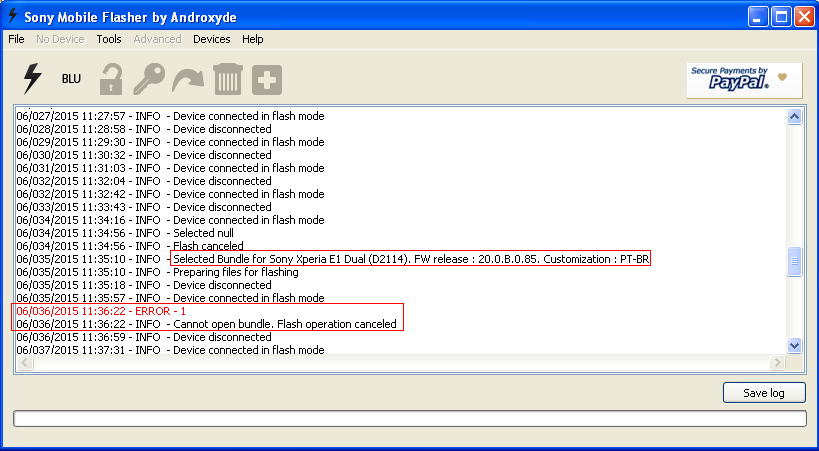The width and height of the screenshot is (819, 451).
Task: Click the horizontal scrollbar left arrow
Action: [25, 362]
